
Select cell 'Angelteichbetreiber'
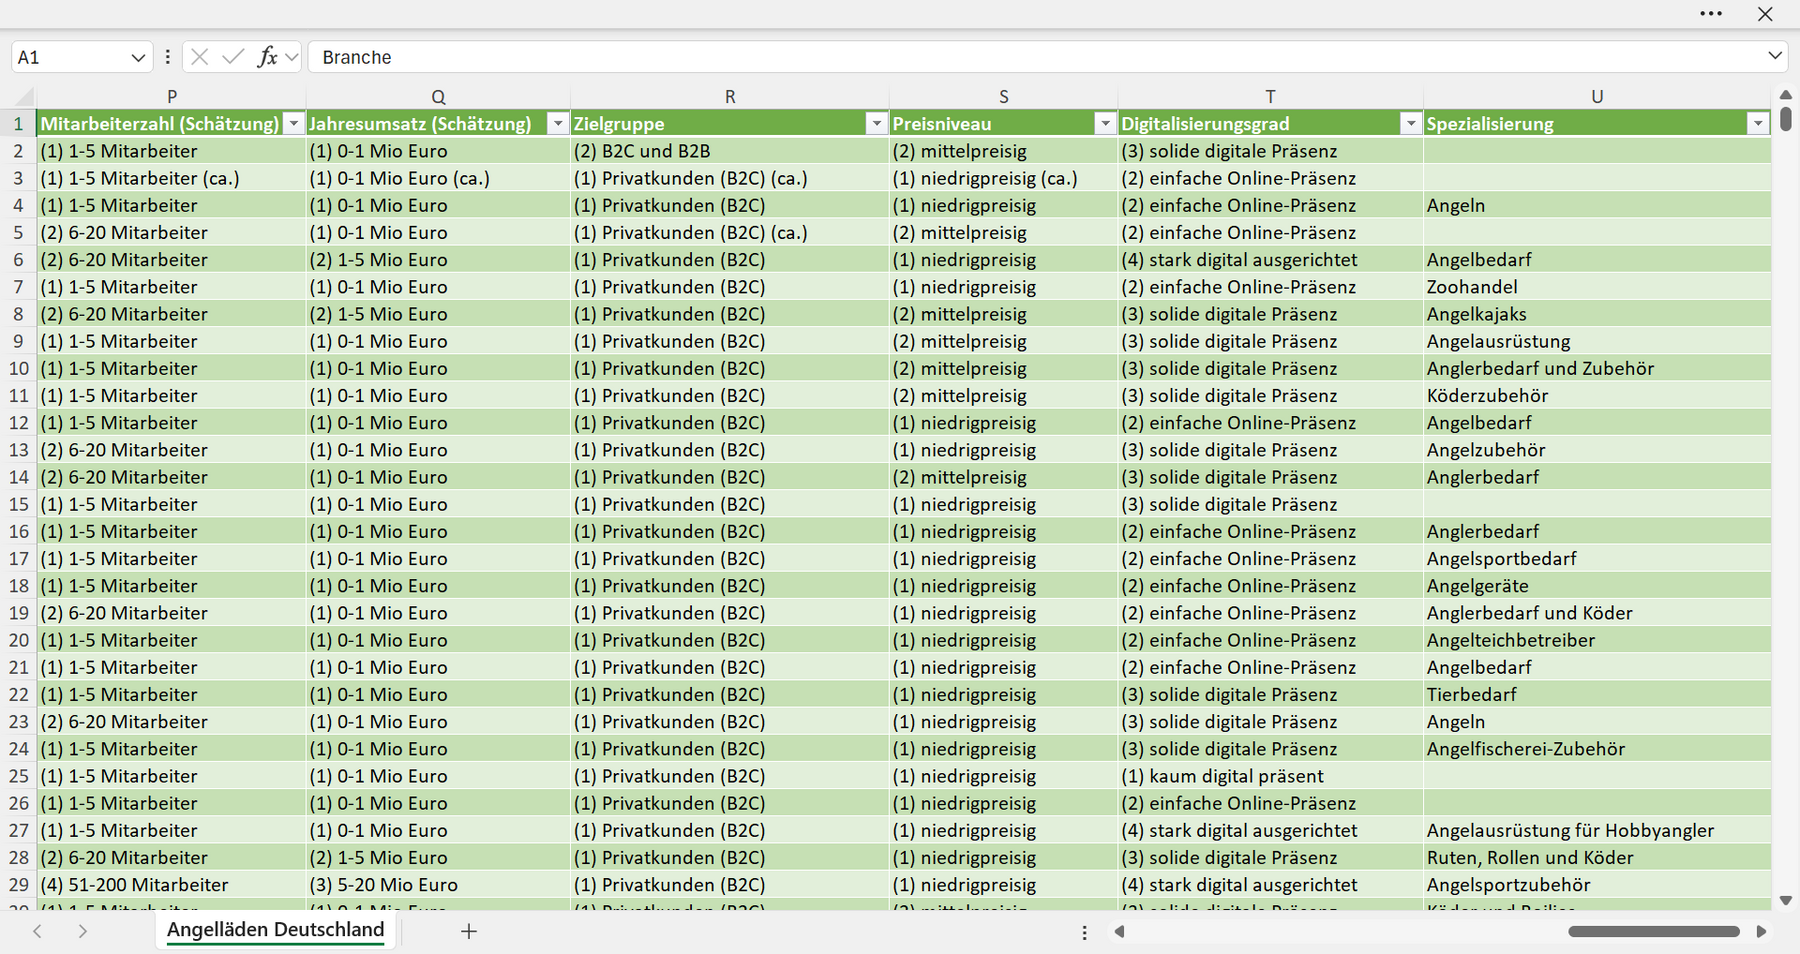[x=1597, y=640]
